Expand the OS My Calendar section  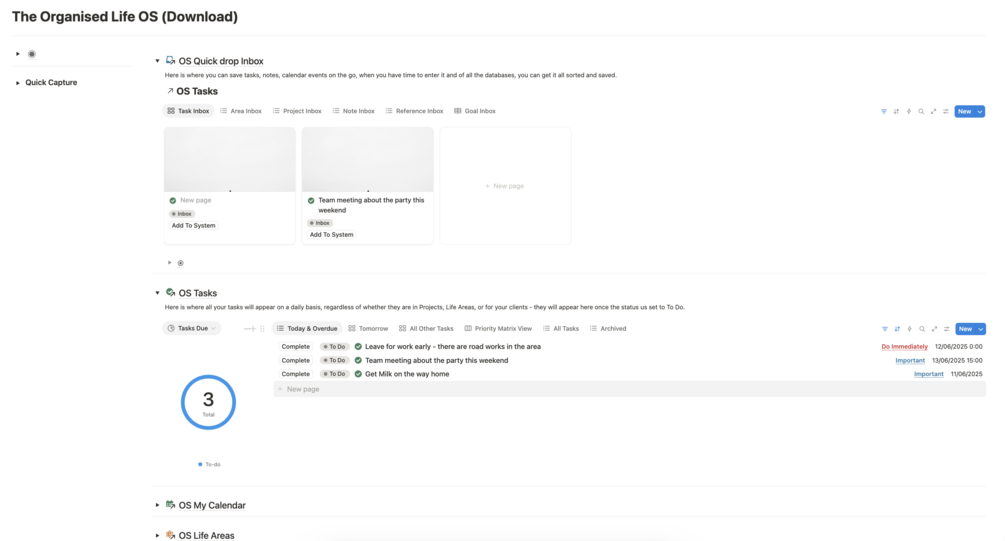(157, 505)
